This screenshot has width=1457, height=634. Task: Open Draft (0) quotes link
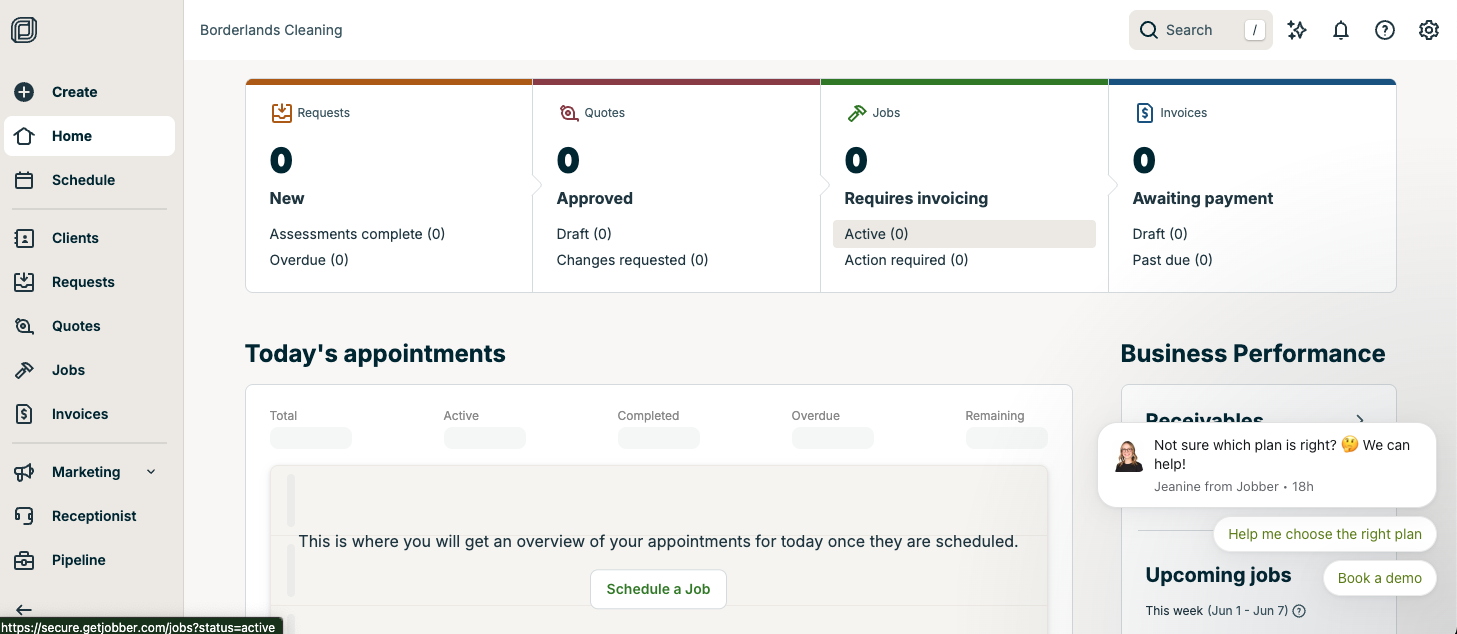click(x=584, y=234)
